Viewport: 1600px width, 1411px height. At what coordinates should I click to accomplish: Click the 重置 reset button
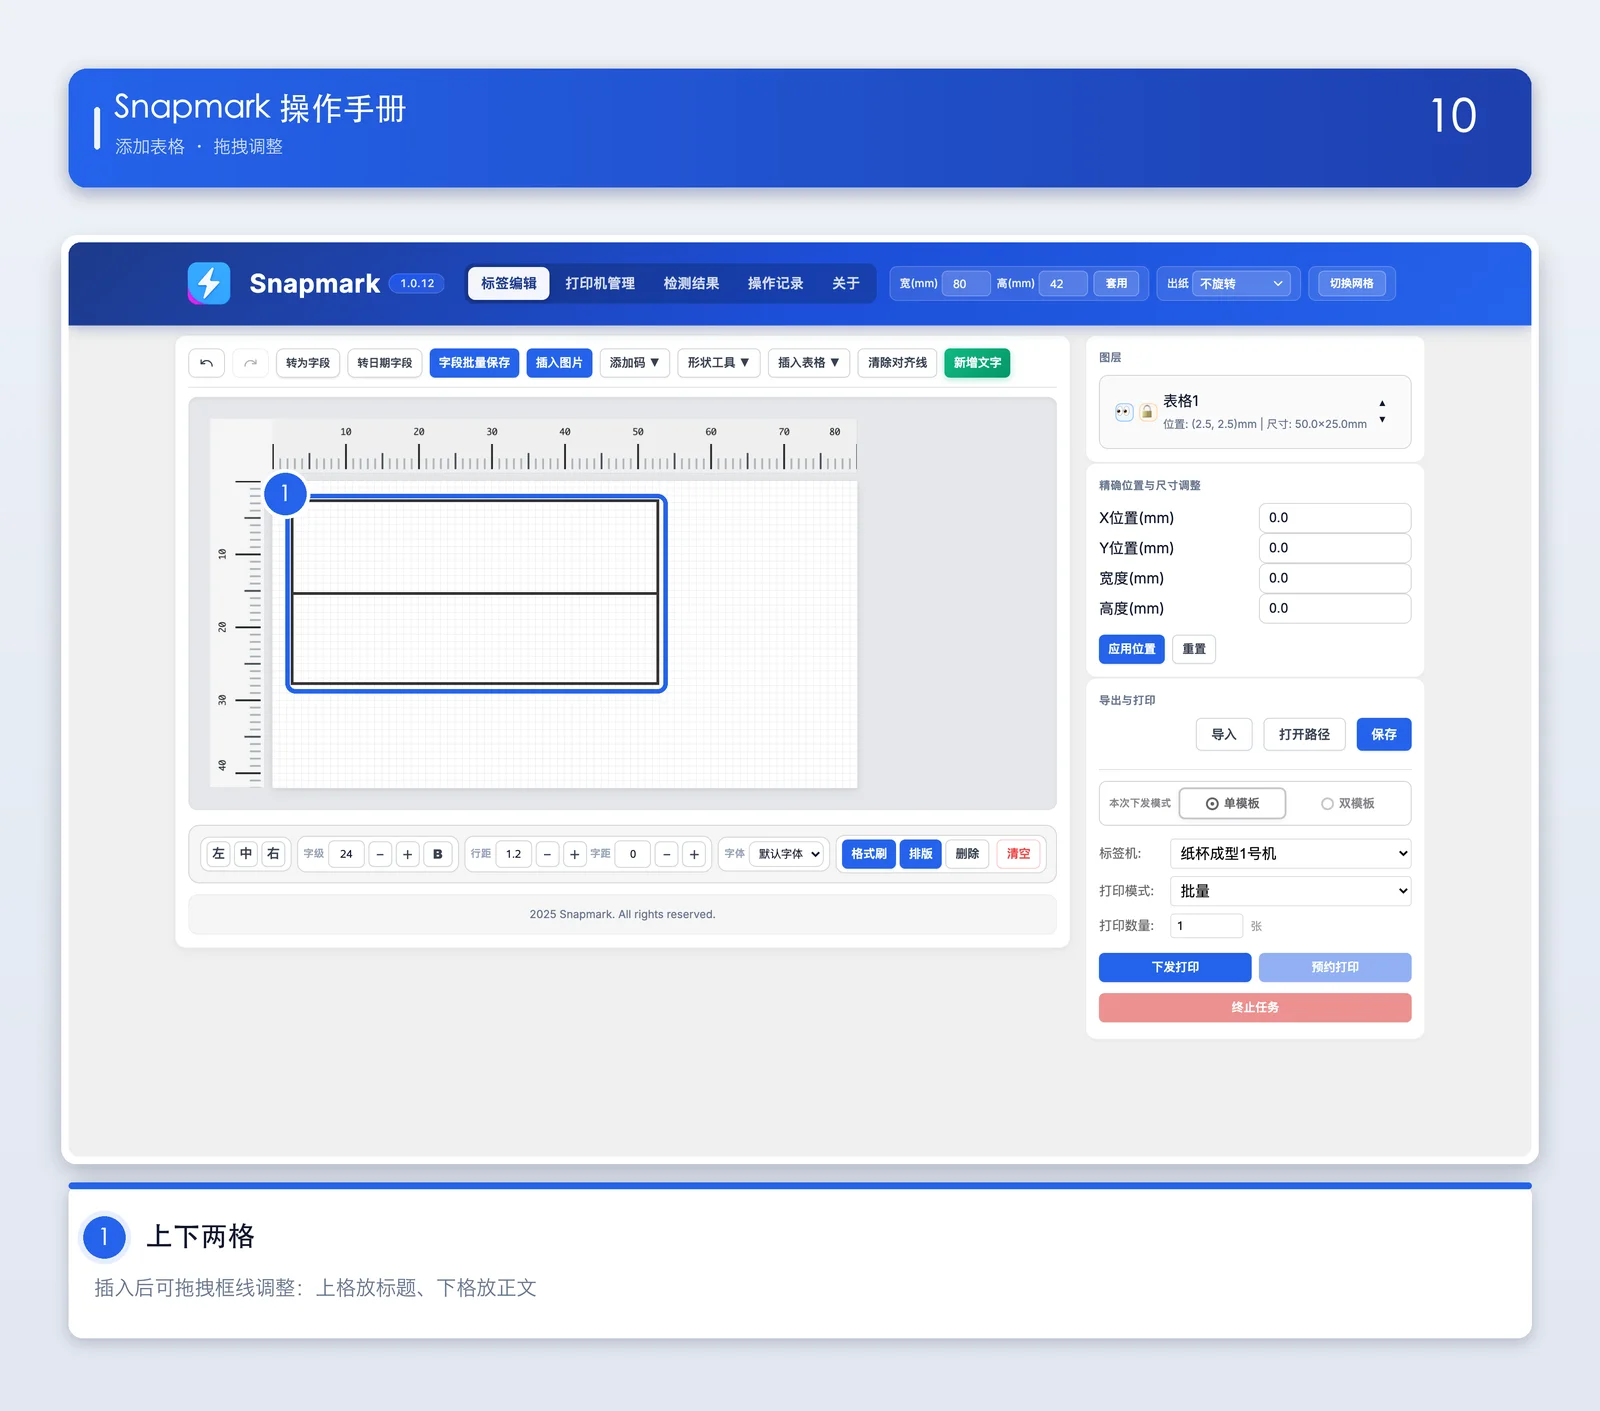click(x=1193, y=649)
